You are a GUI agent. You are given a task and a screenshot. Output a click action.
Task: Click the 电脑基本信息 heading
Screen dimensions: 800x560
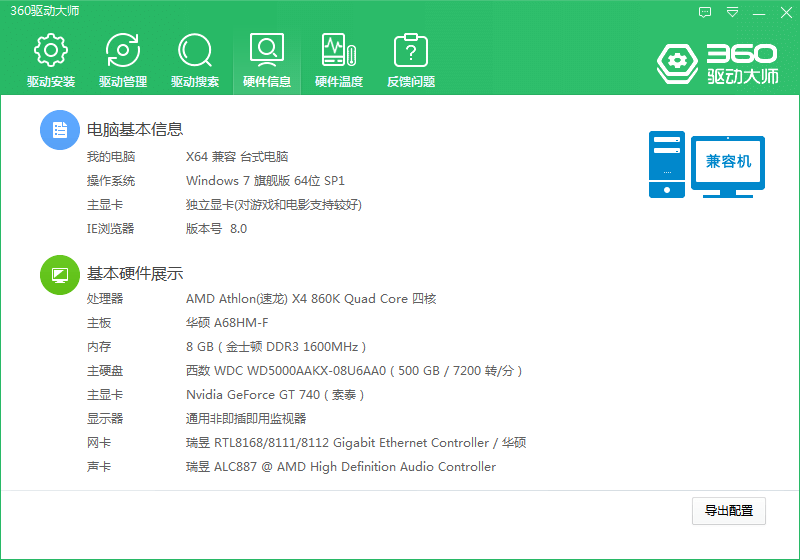135,129
